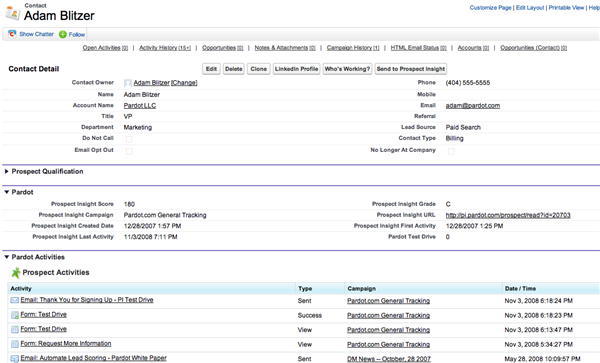Screen dimensions: 600x363
Task: Click the Type column header
Action: pos(320,288)
